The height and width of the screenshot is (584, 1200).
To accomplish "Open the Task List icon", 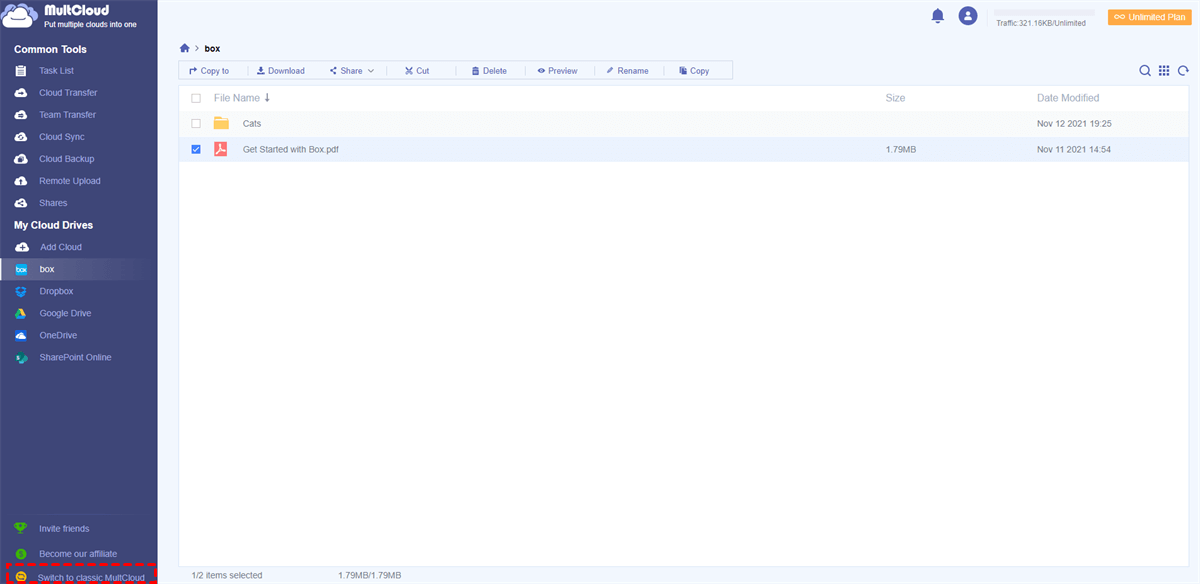I will click(x=21, y=71).
